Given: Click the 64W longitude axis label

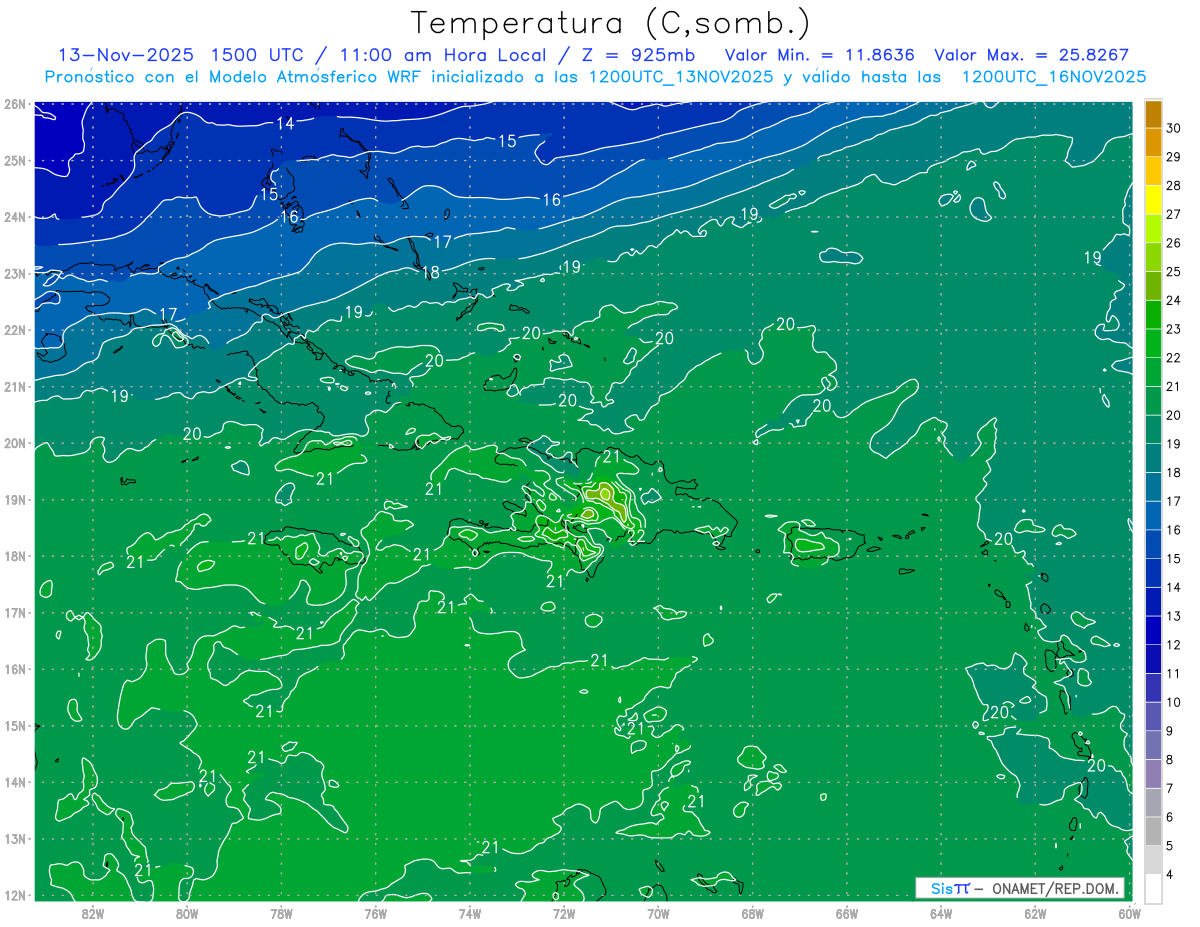Looking at the screenshot, I should (941, 913).
